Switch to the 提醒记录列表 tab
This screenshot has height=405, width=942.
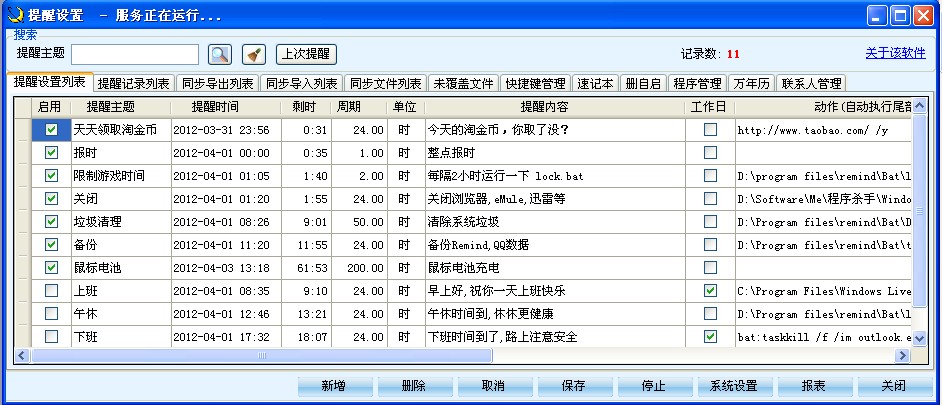134,83
